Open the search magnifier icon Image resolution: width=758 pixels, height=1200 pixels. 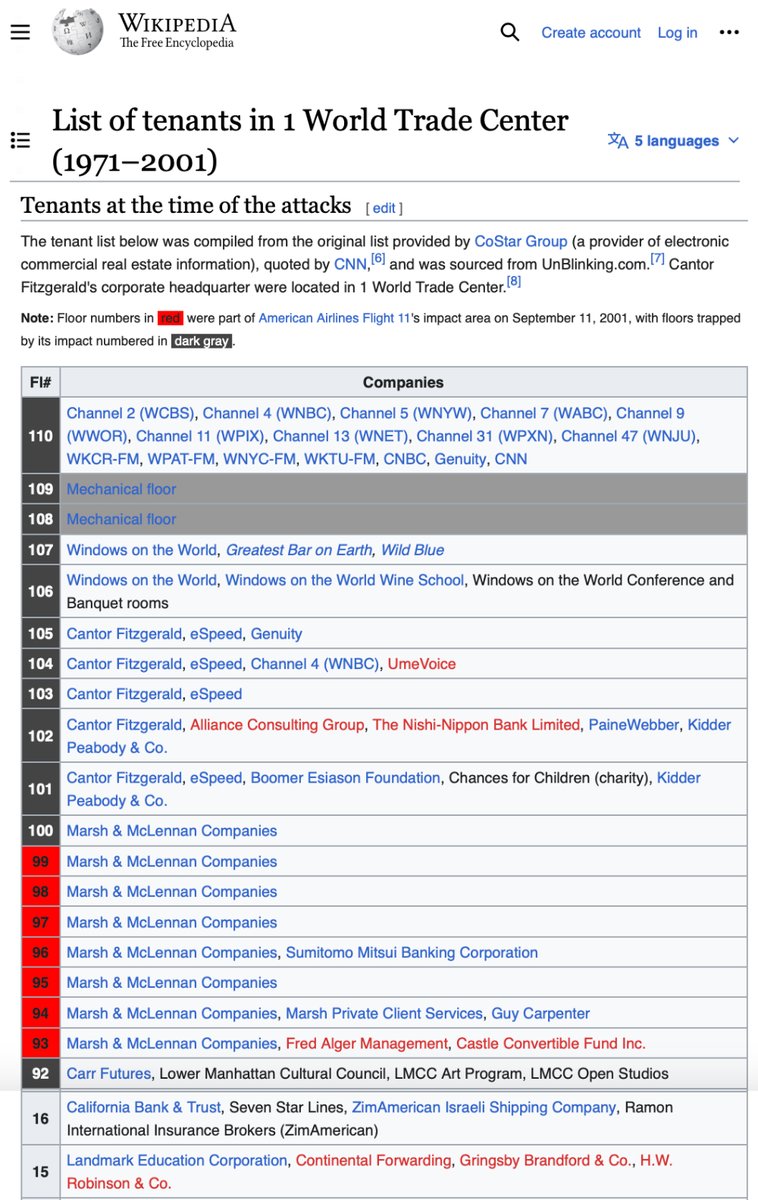pyautogui.click(x=510, y=32)
